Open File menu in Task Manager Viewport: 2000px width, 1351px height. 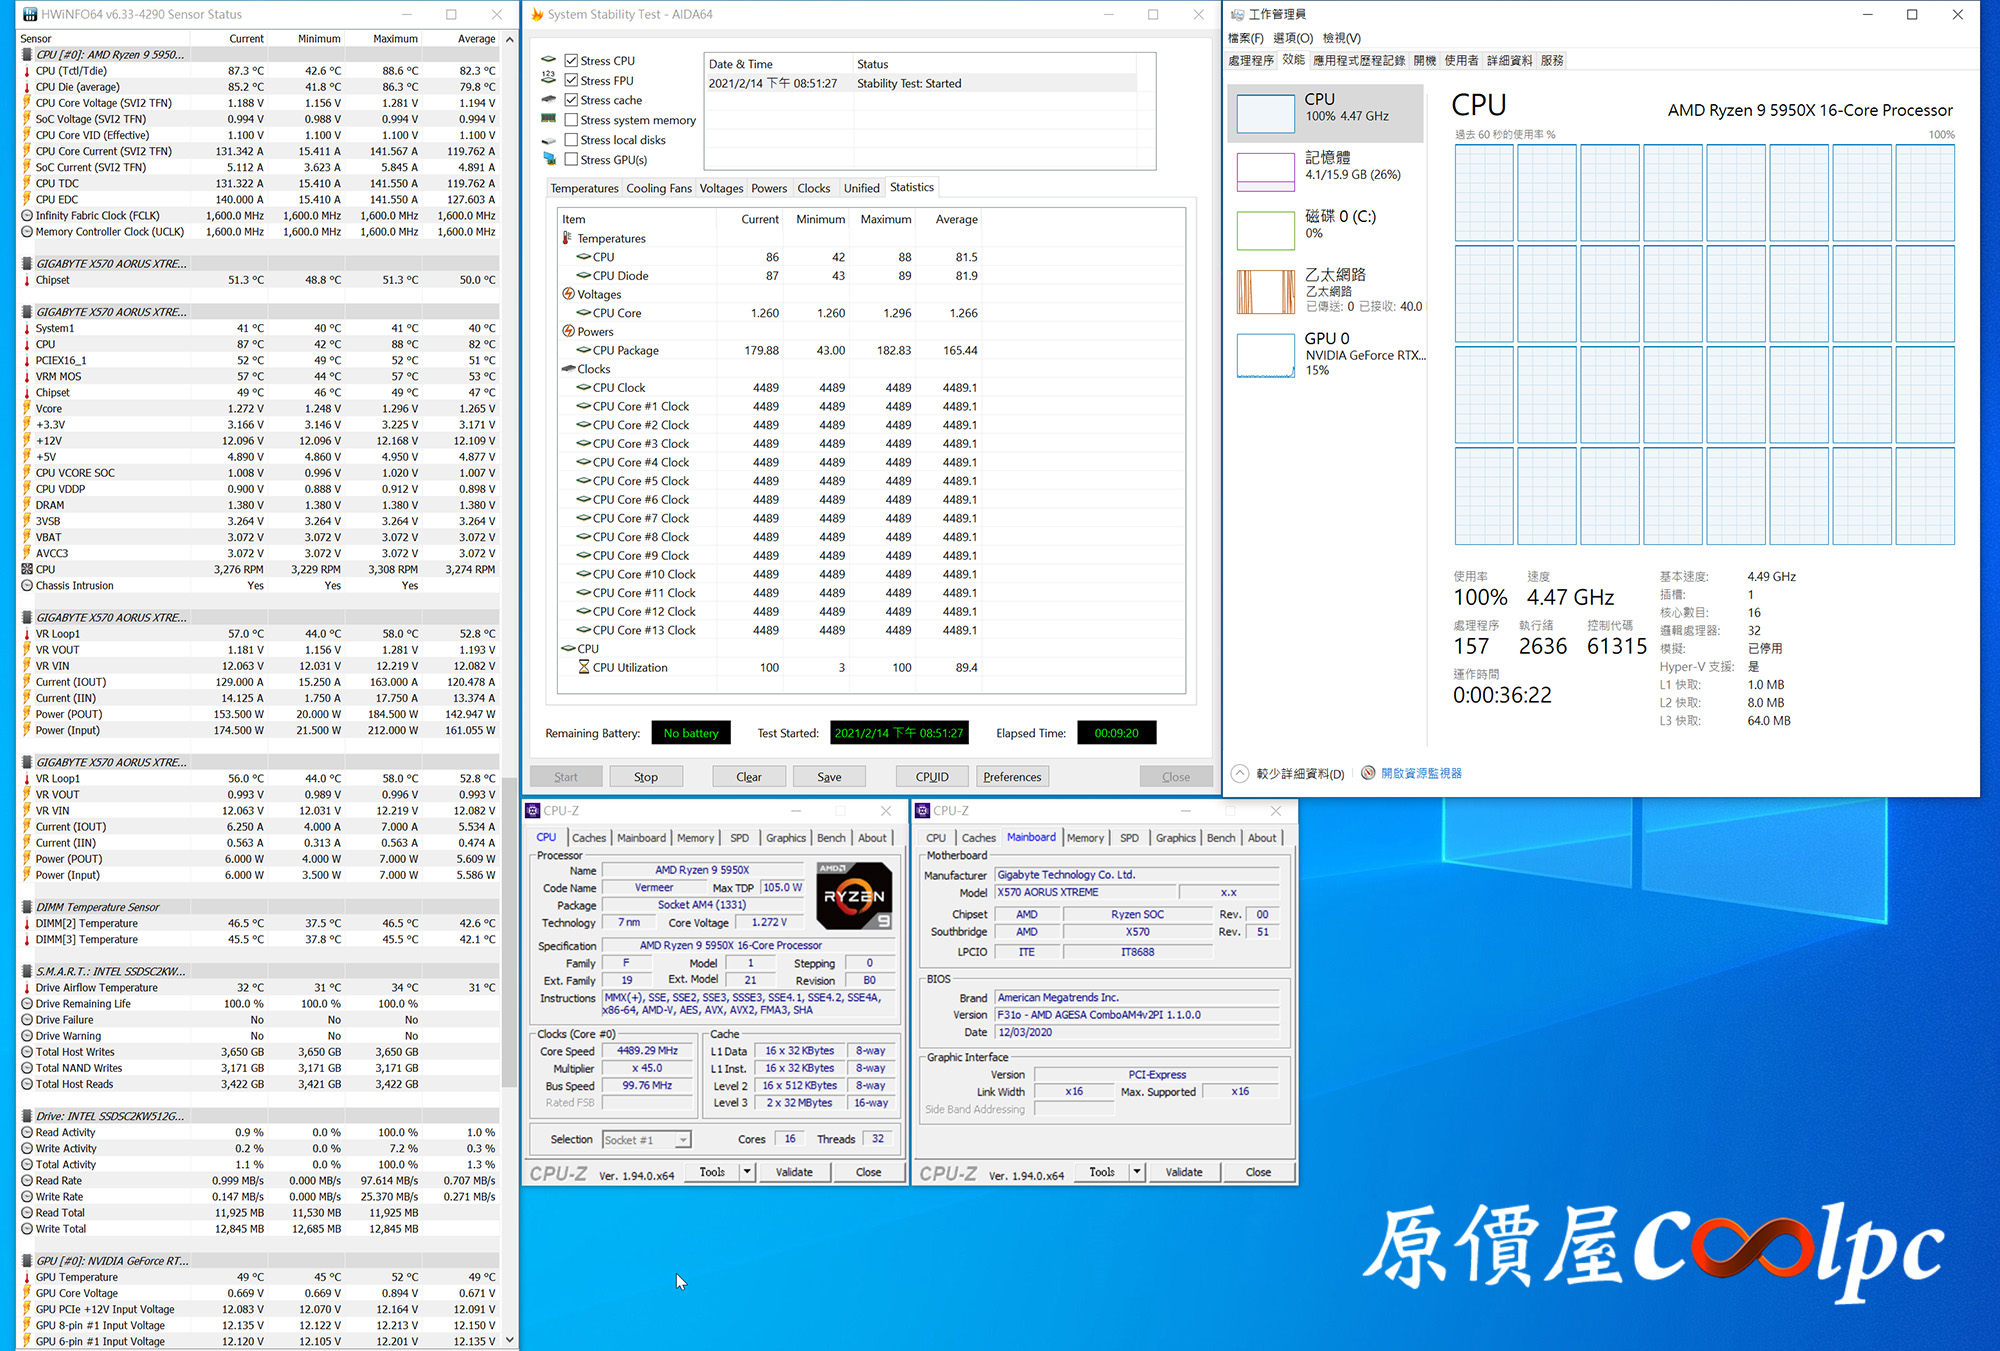pyautogui.click(x=1245, y=38)
